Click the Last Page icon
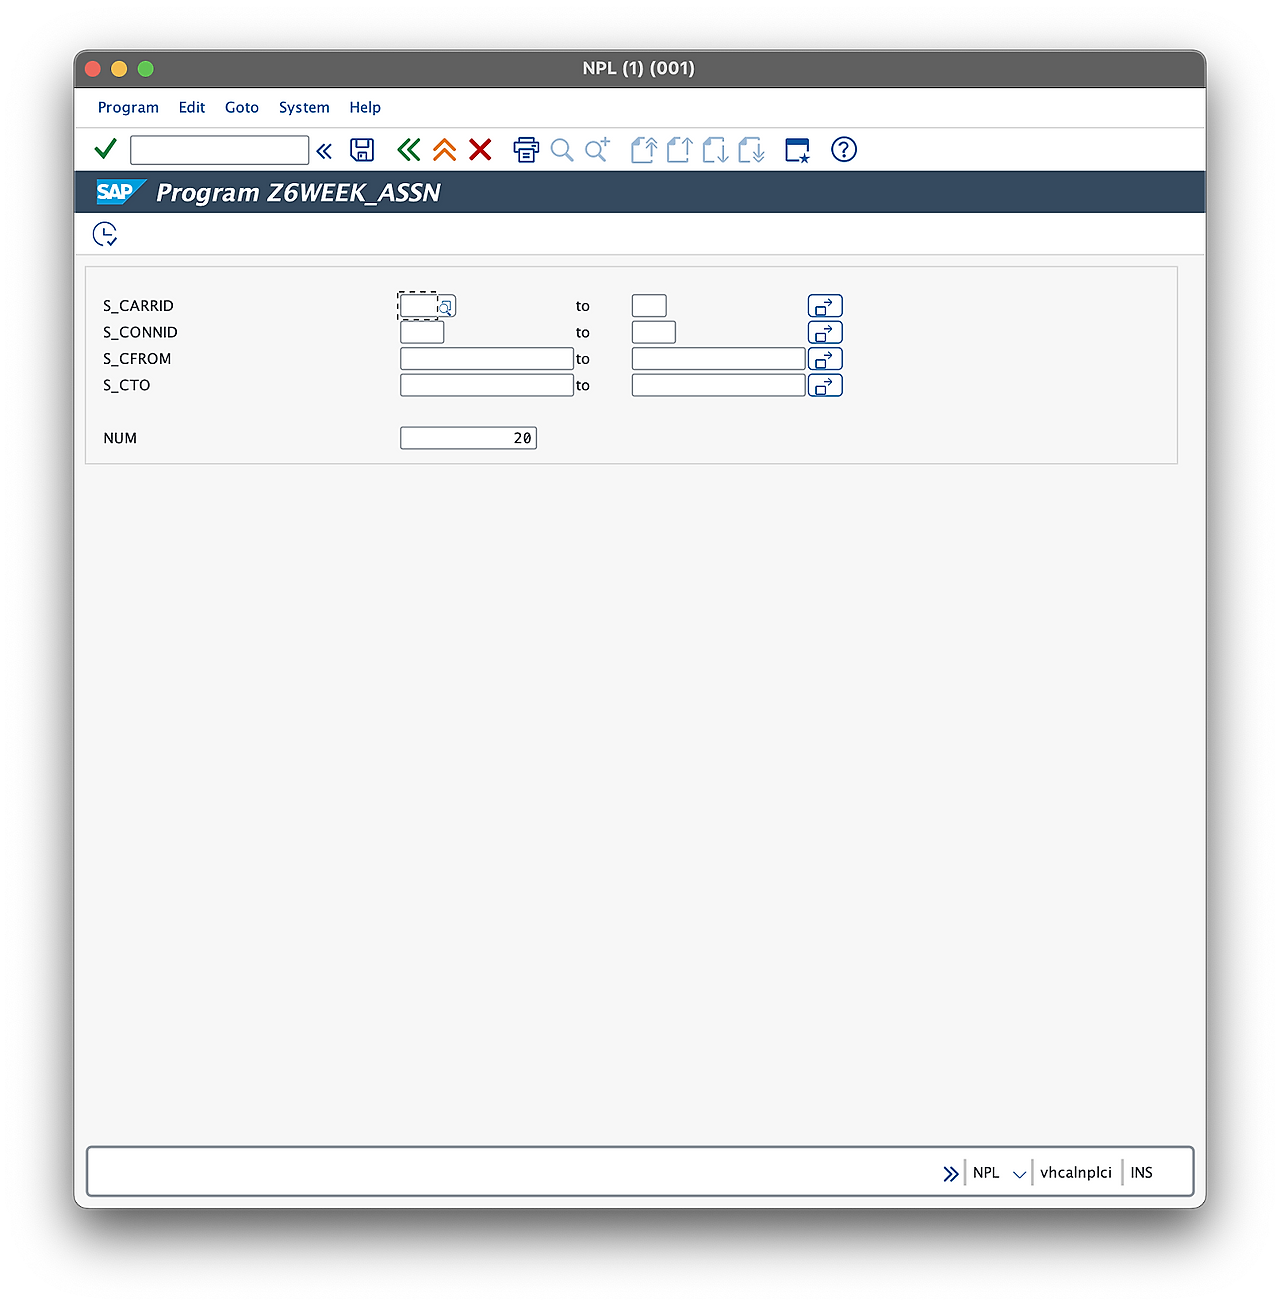This screenshot has height=1306, width=1280. click(751, 150)
